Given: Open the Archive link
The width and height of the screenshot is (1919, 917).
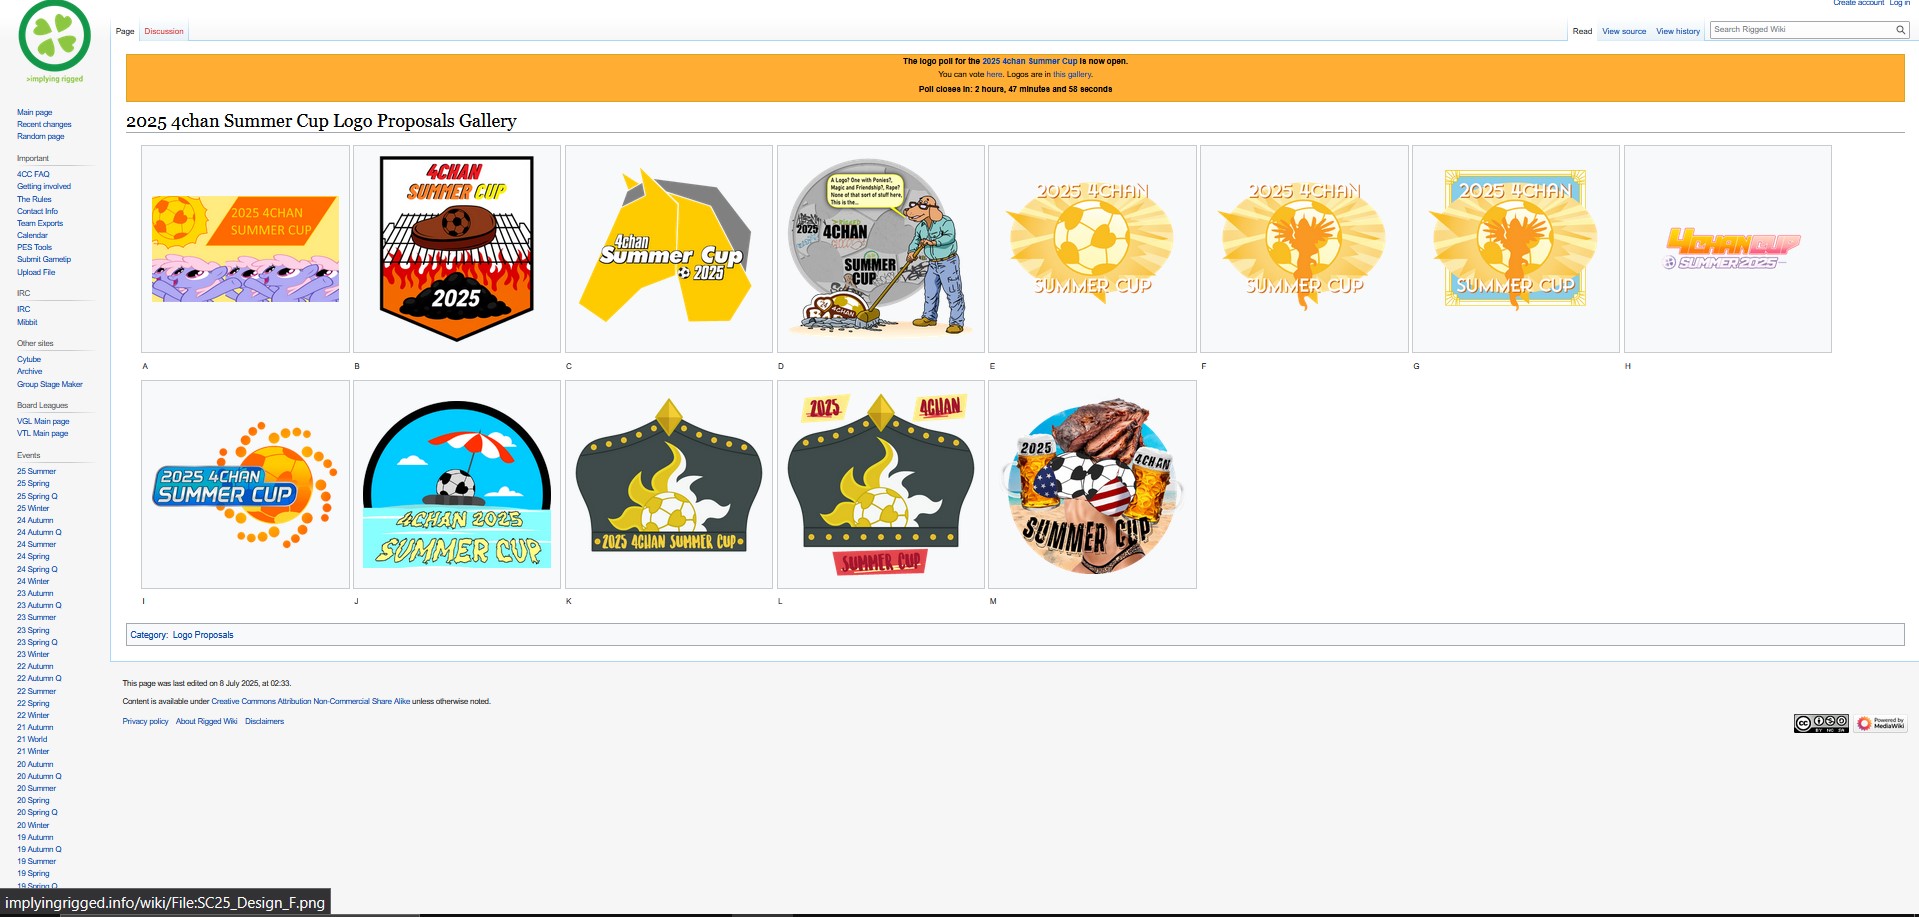Looking at the screenshot, I should click(30, 371).
